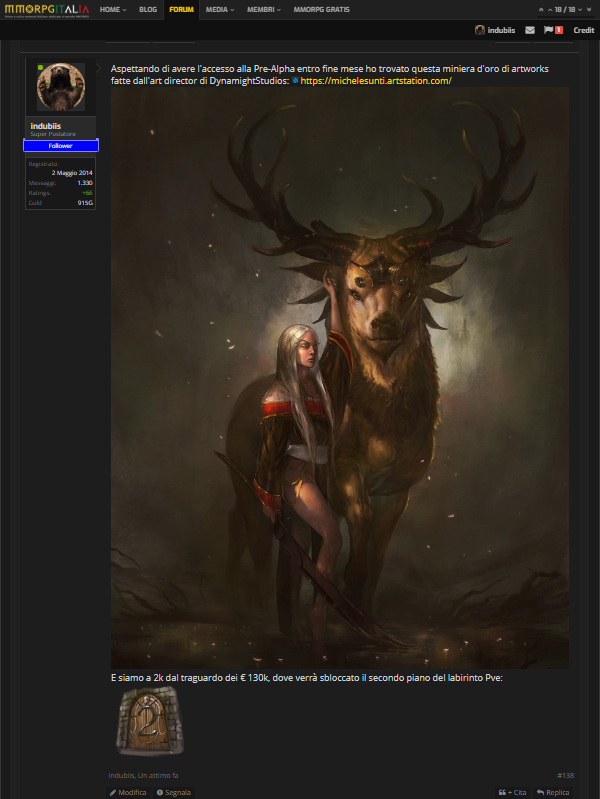Click the Ratings value +66

point(87,193)
